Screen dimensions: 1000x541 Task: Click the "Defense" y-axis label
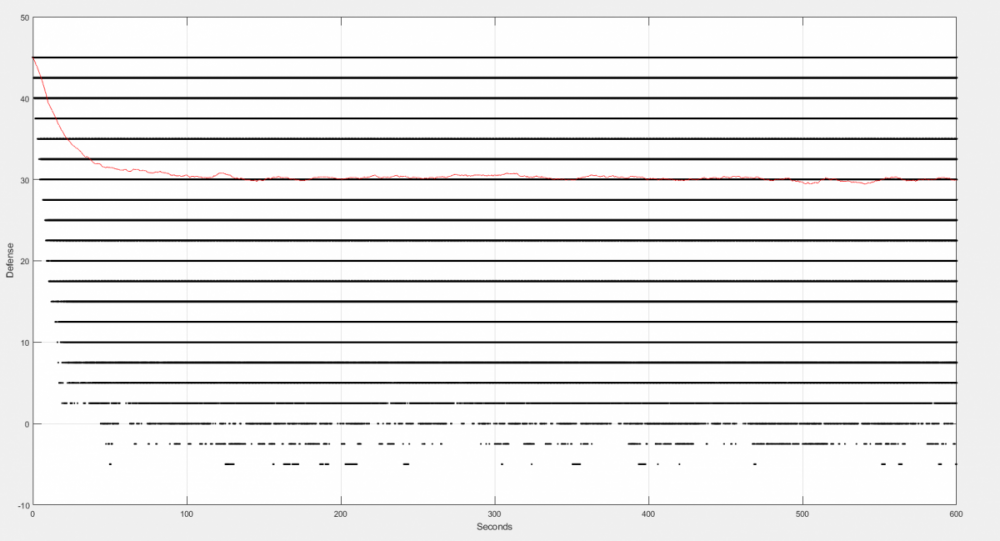pyautogui.click(x=10, y=260)
